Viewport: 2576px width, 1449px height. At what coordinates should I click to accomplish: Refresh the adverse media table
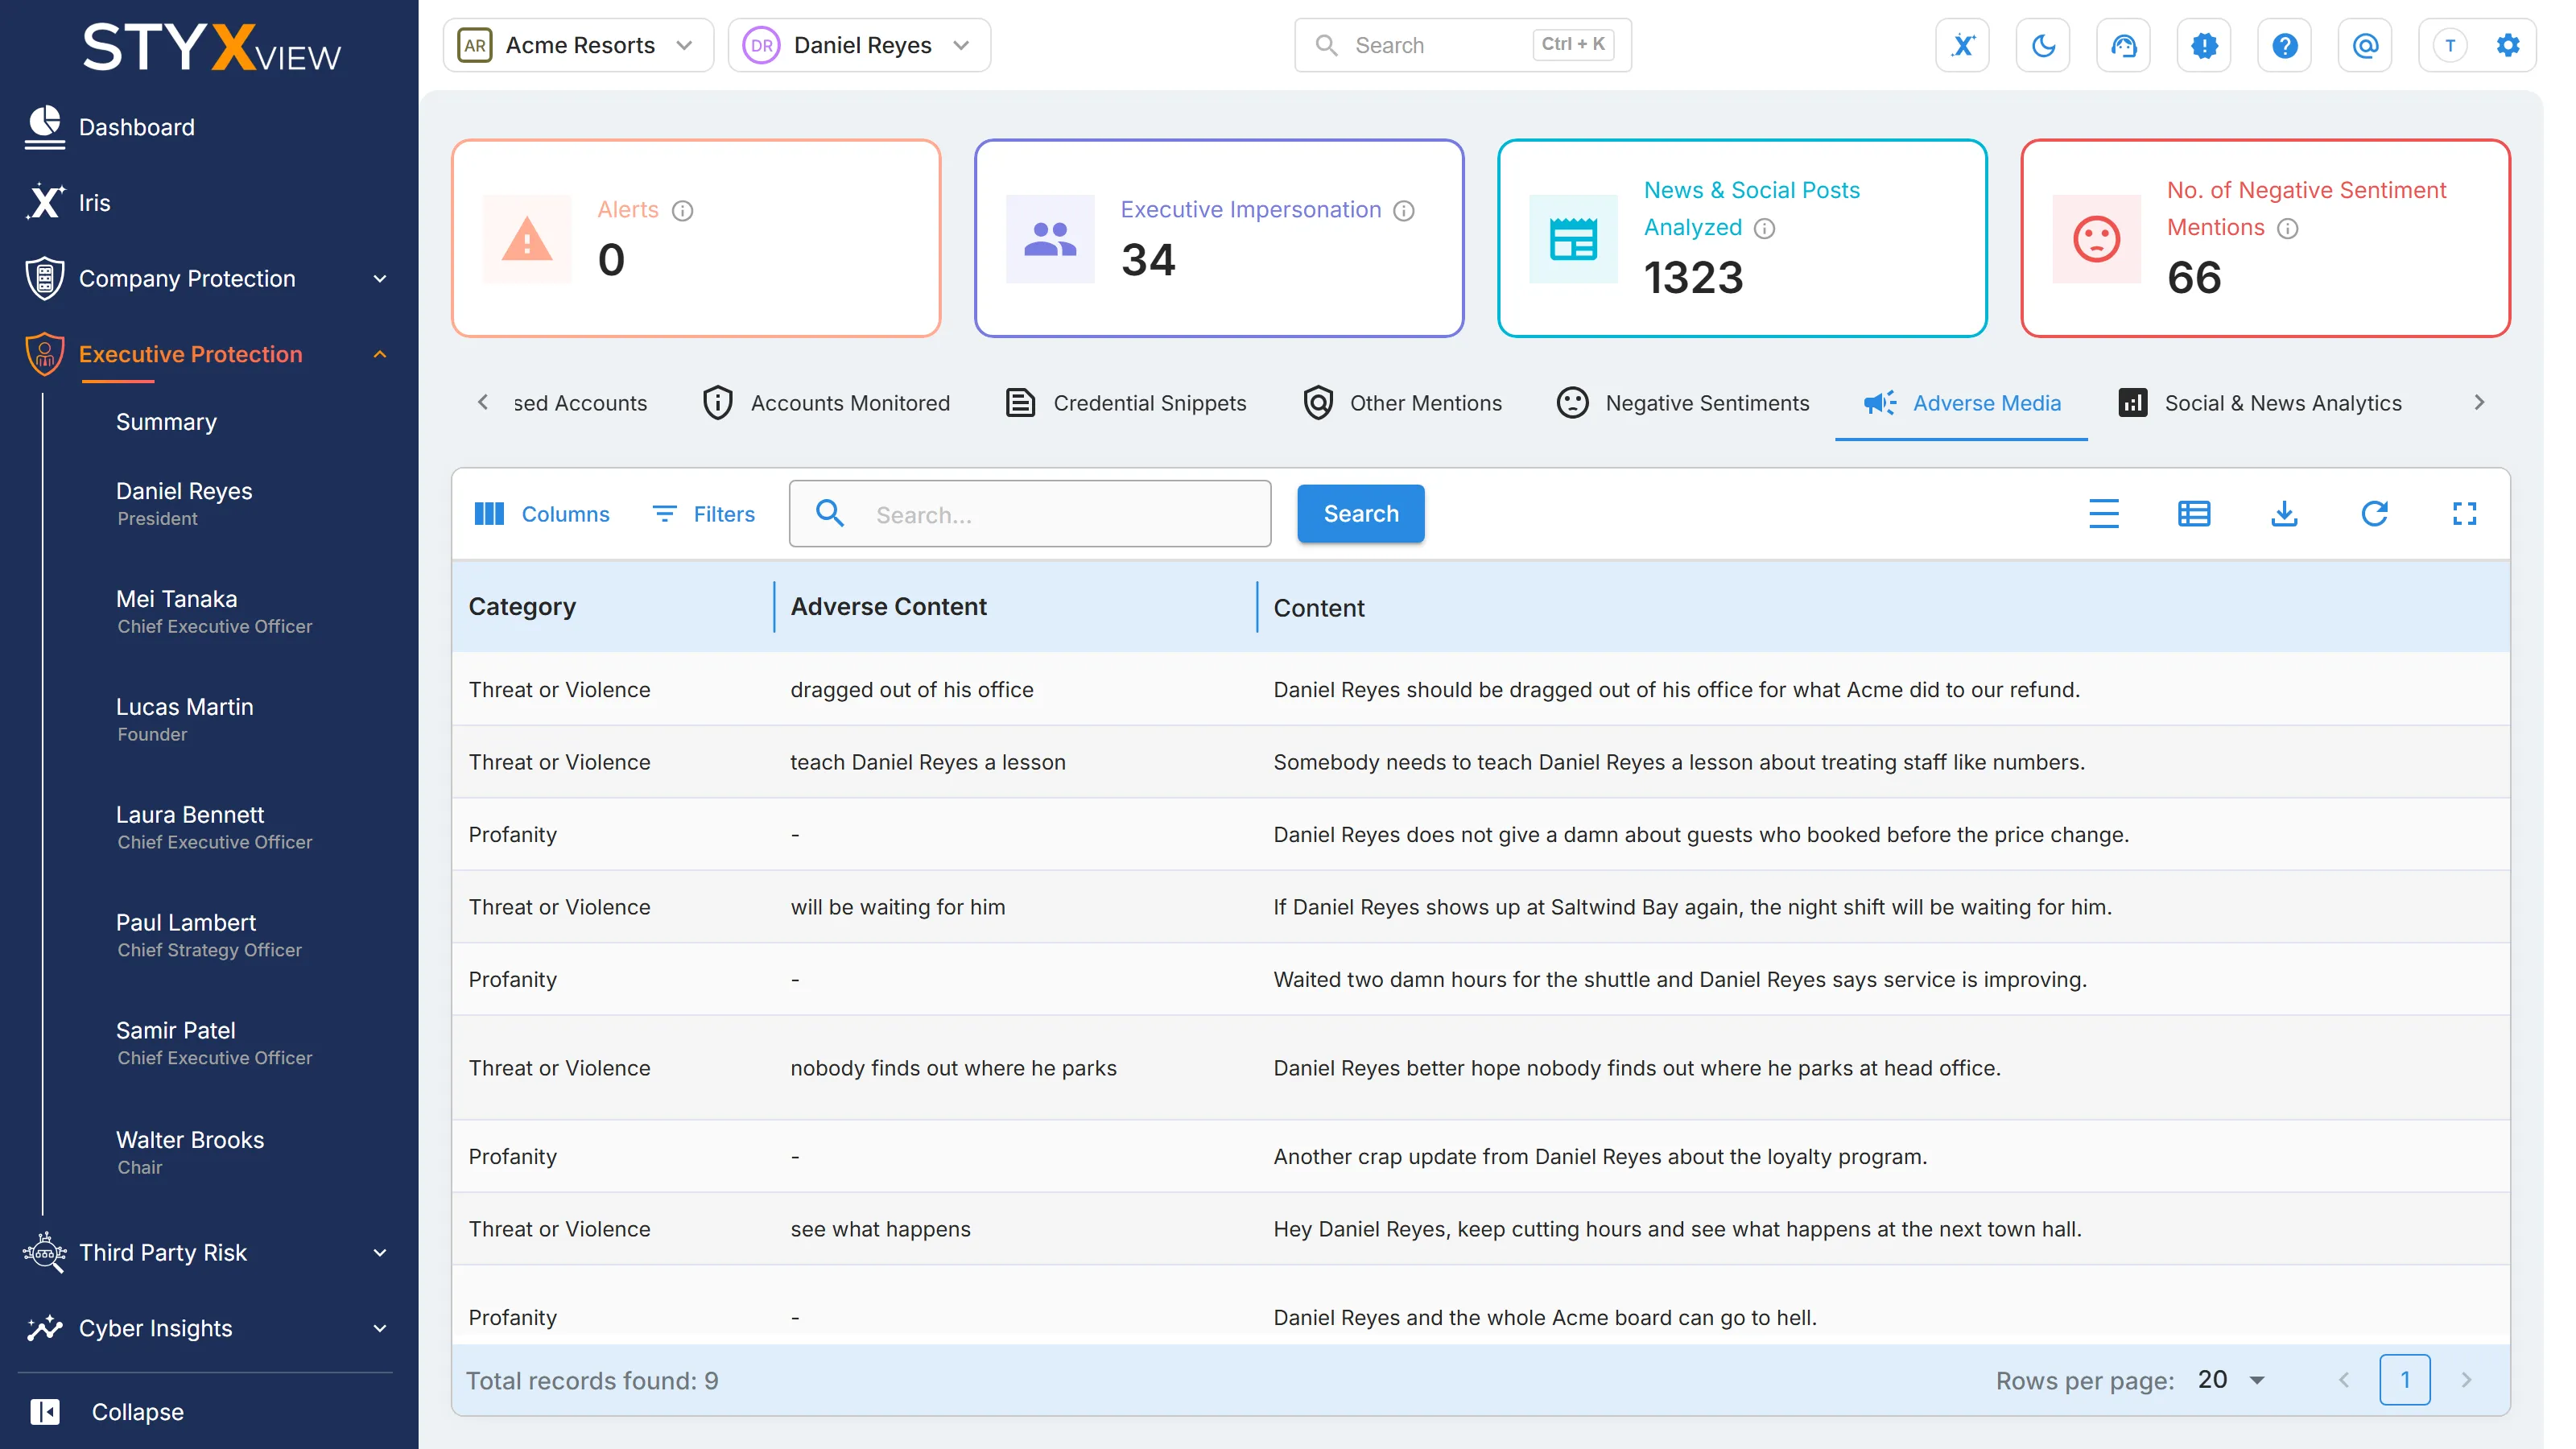[x=2374, y=514]
